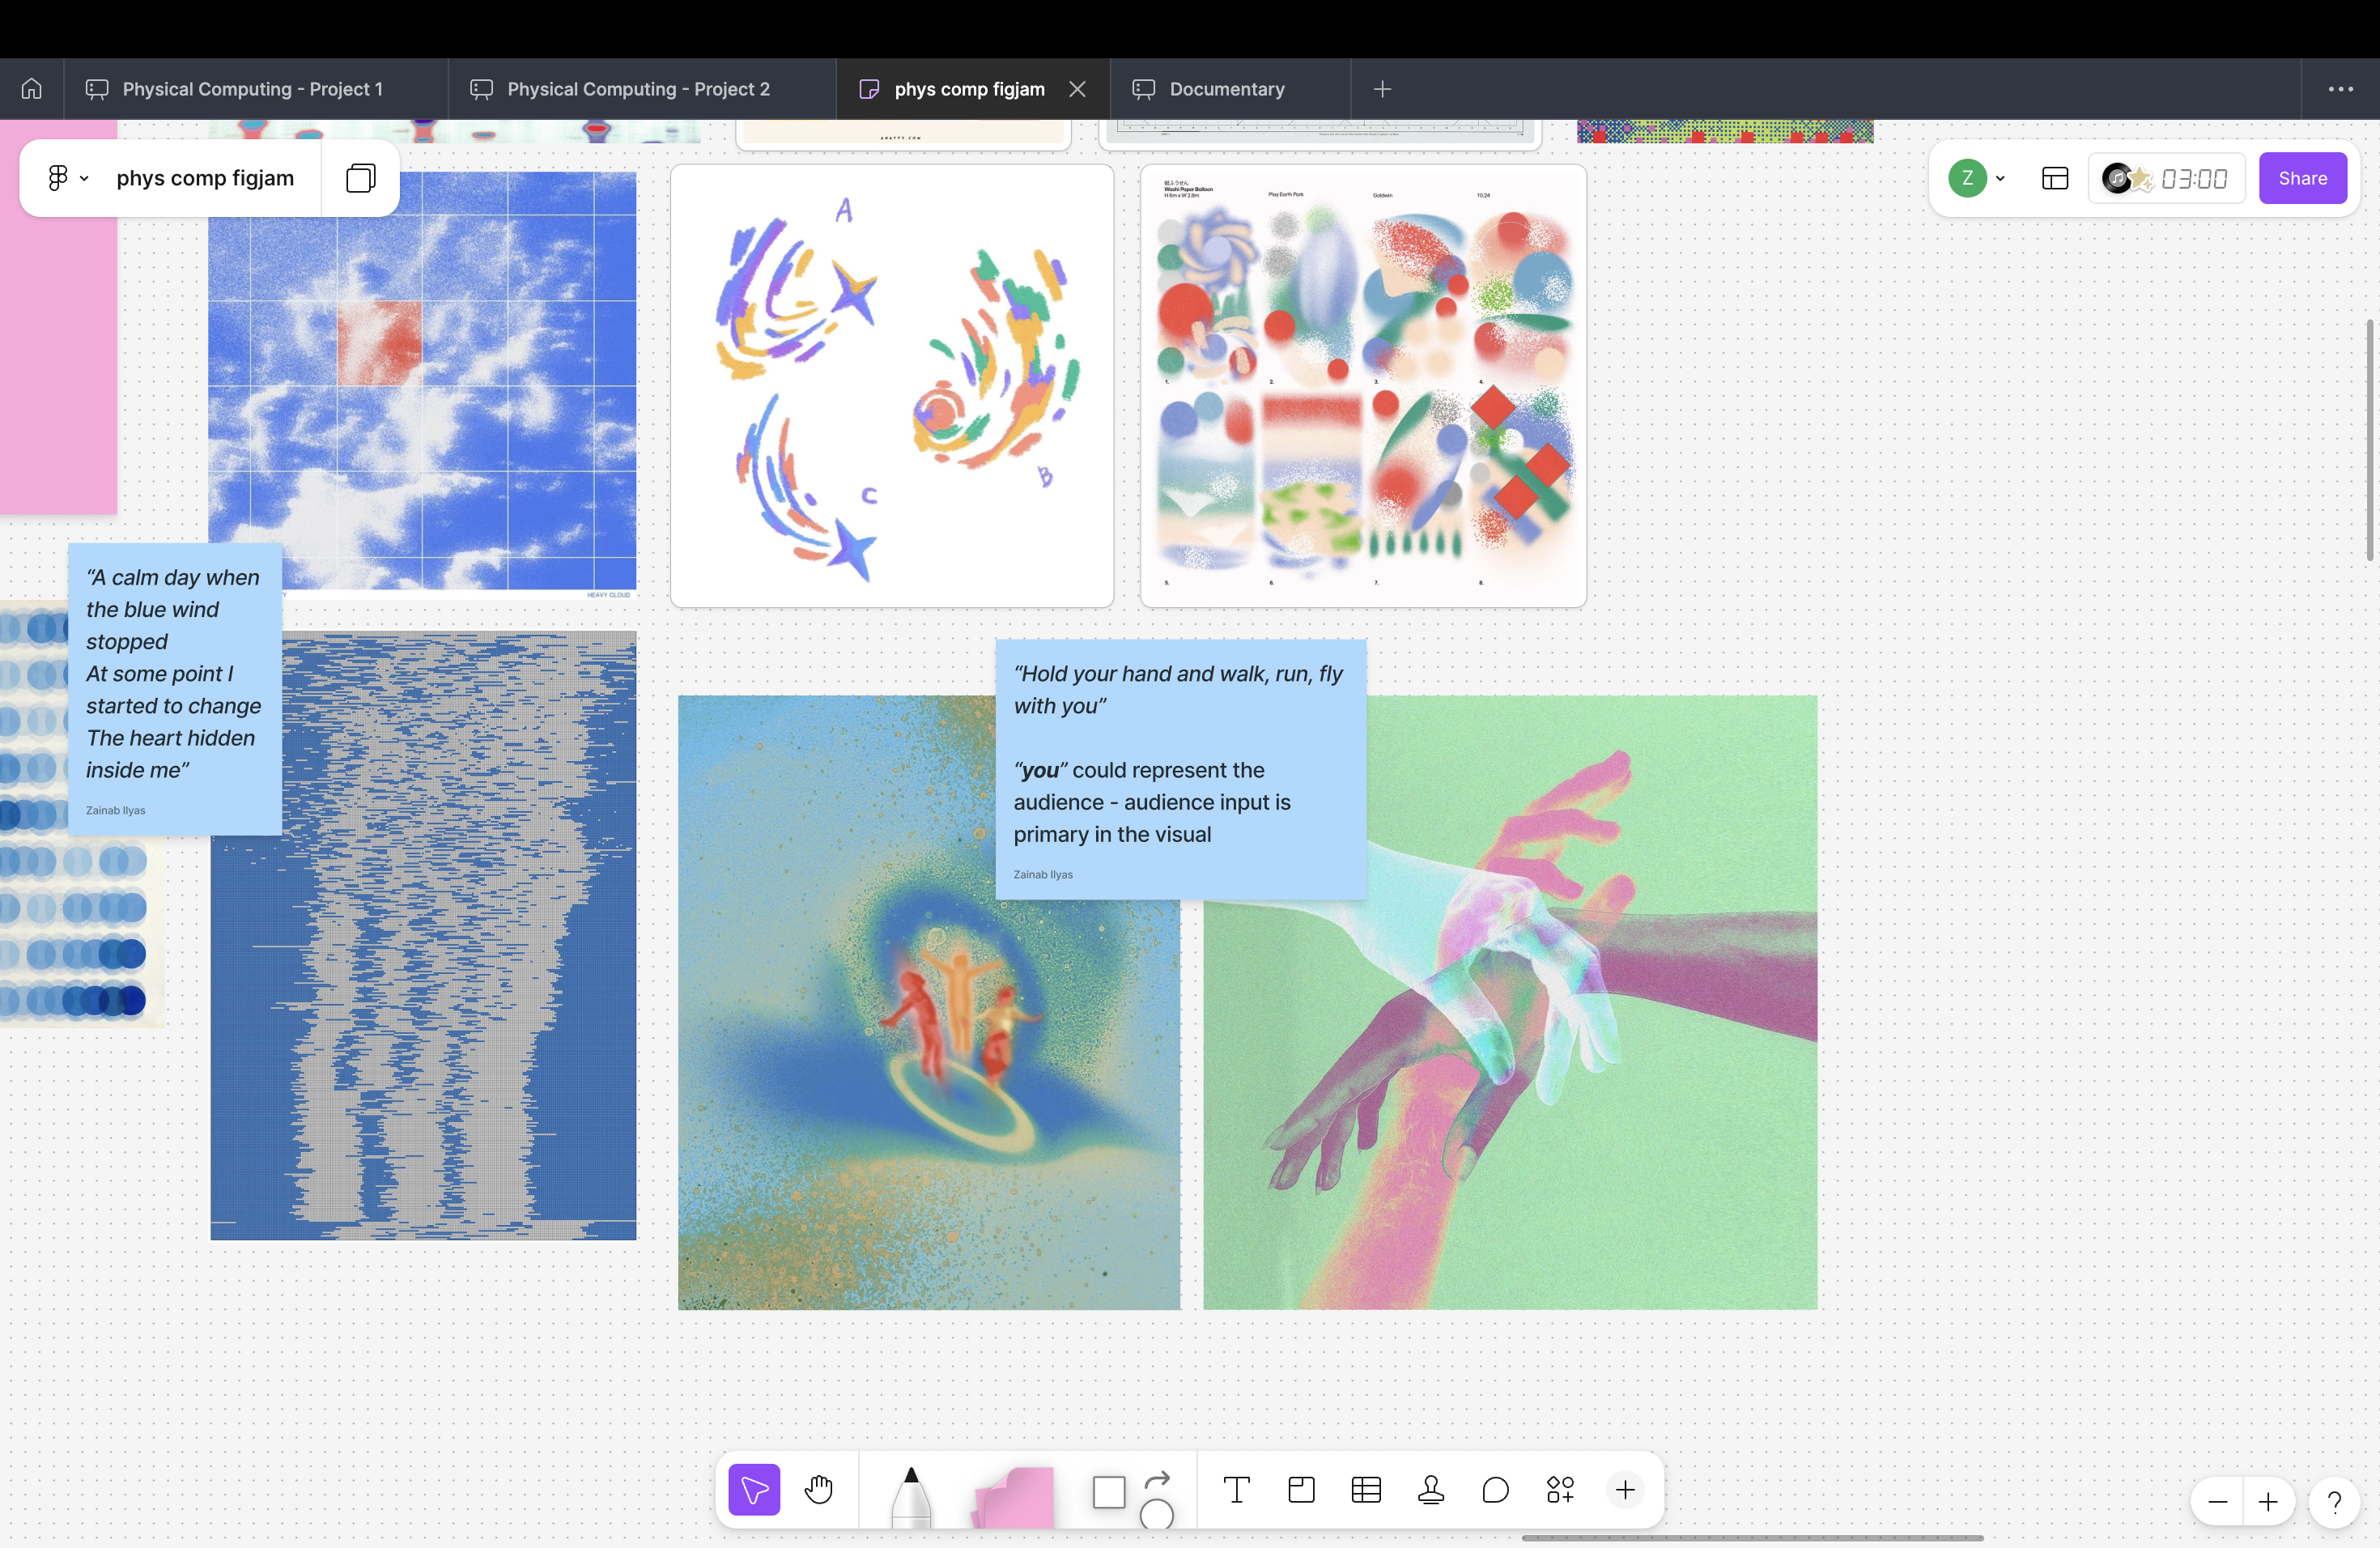The height and width of the screenshot is (1548, 2380).
Task: Switch to Physical Computing - Project 2 tab
Action: [x=638, y=89]
